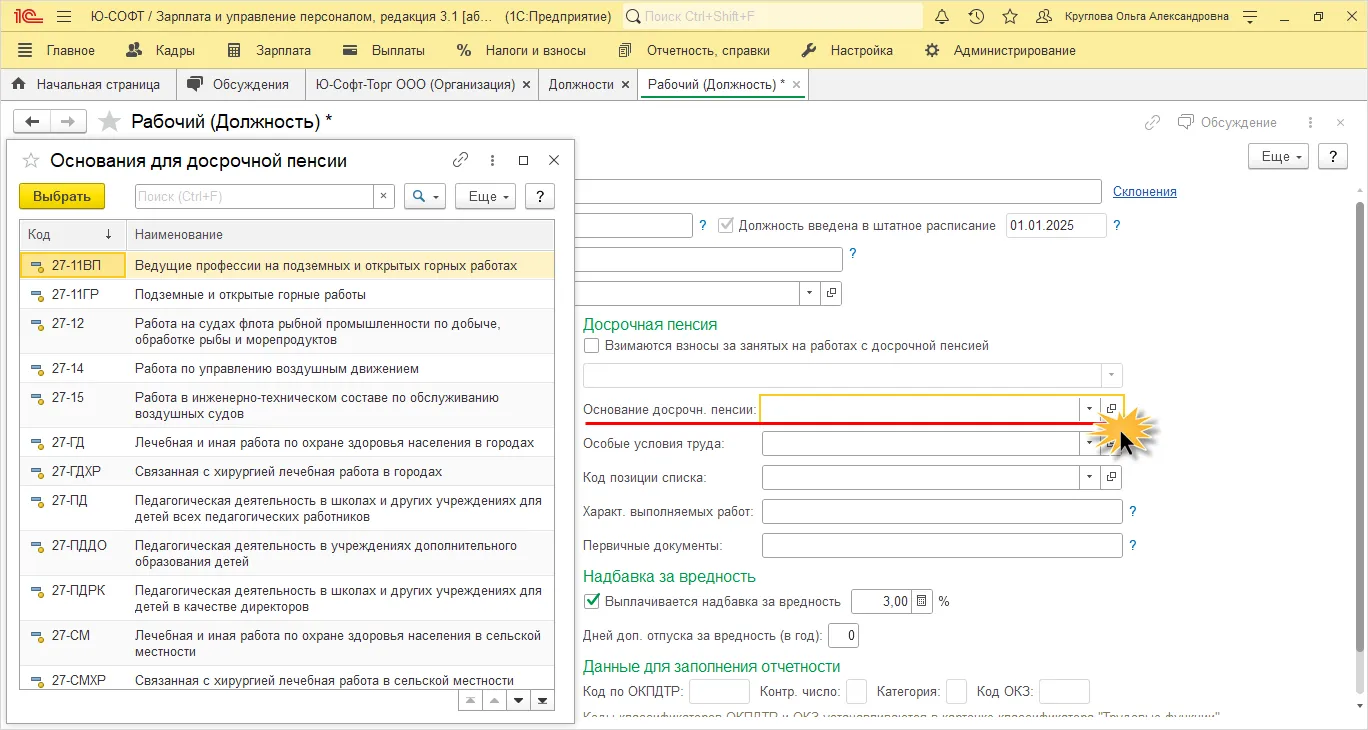
Task: Jump to list end arrow in dialog
Action: [x=542, y=700]
